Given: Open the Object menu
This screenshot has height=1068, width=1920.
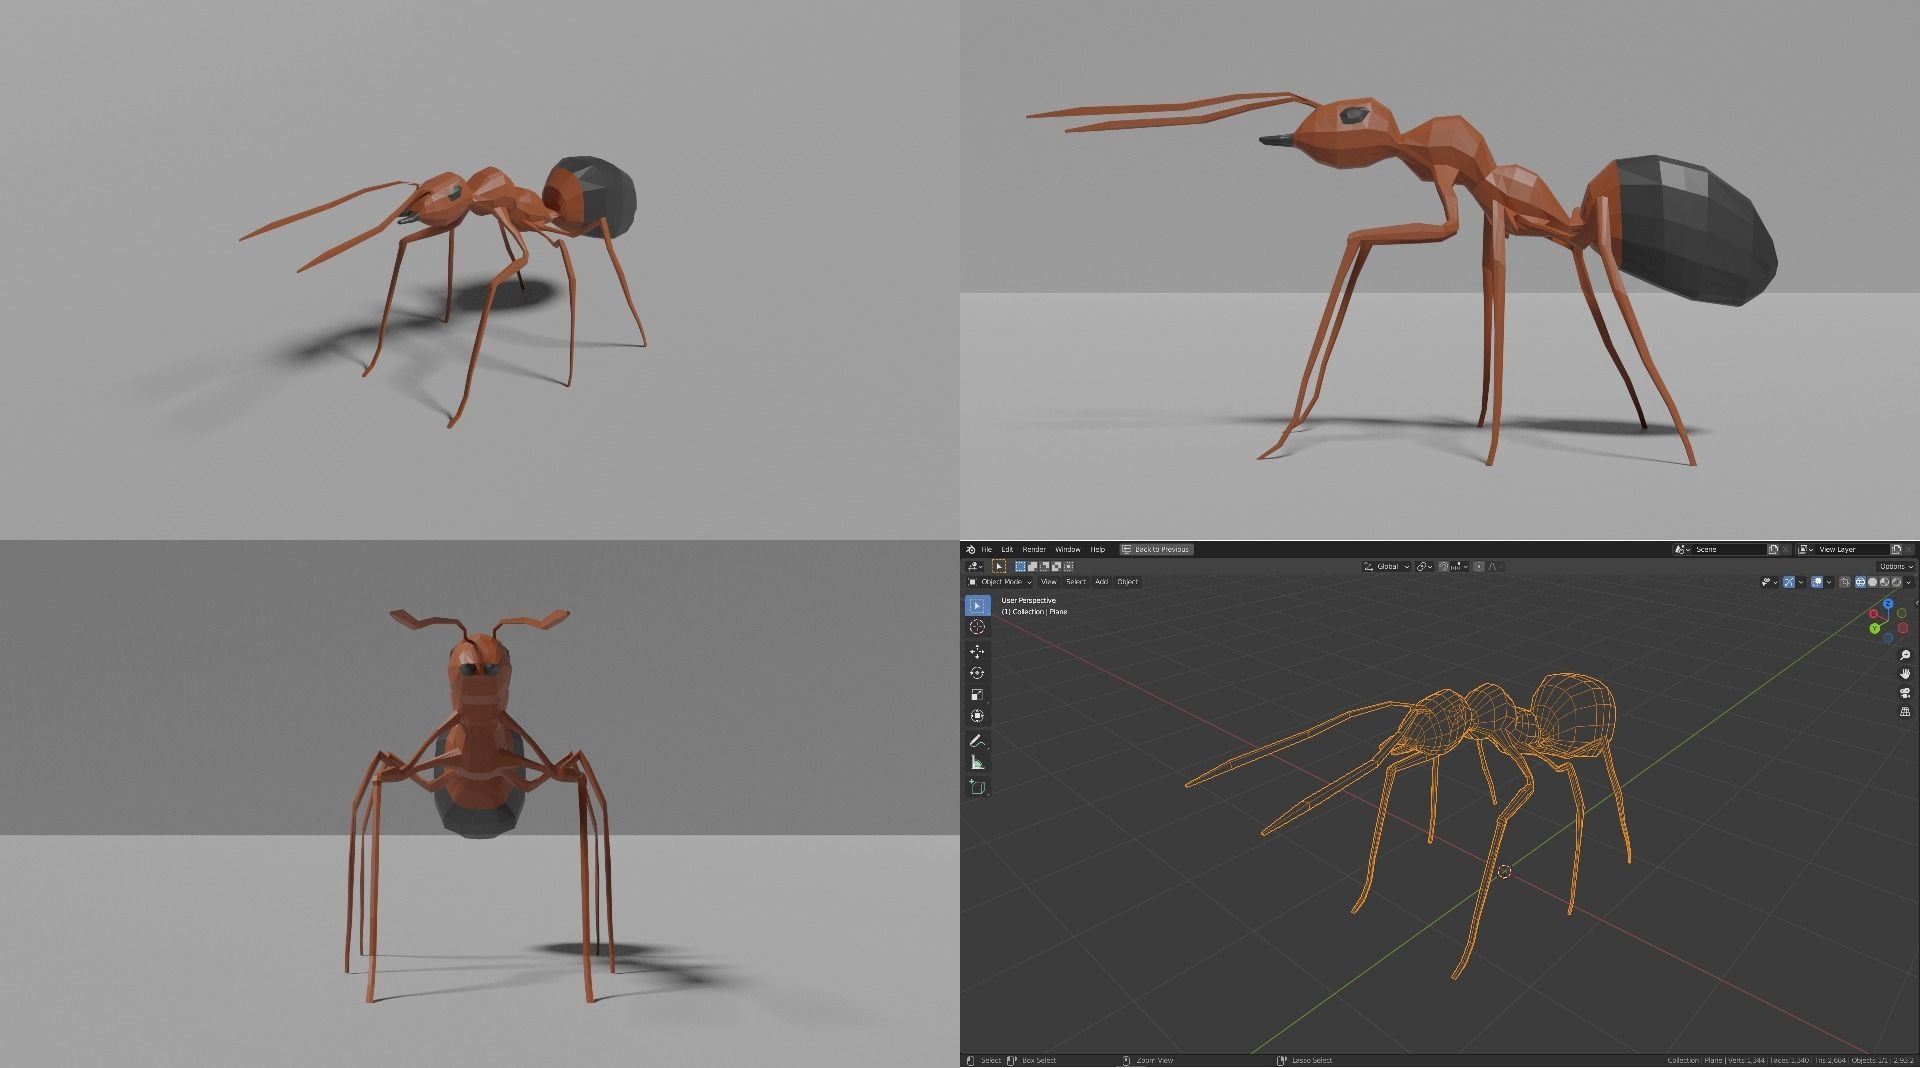Looking at the screenshot, I should [1128, 582].
